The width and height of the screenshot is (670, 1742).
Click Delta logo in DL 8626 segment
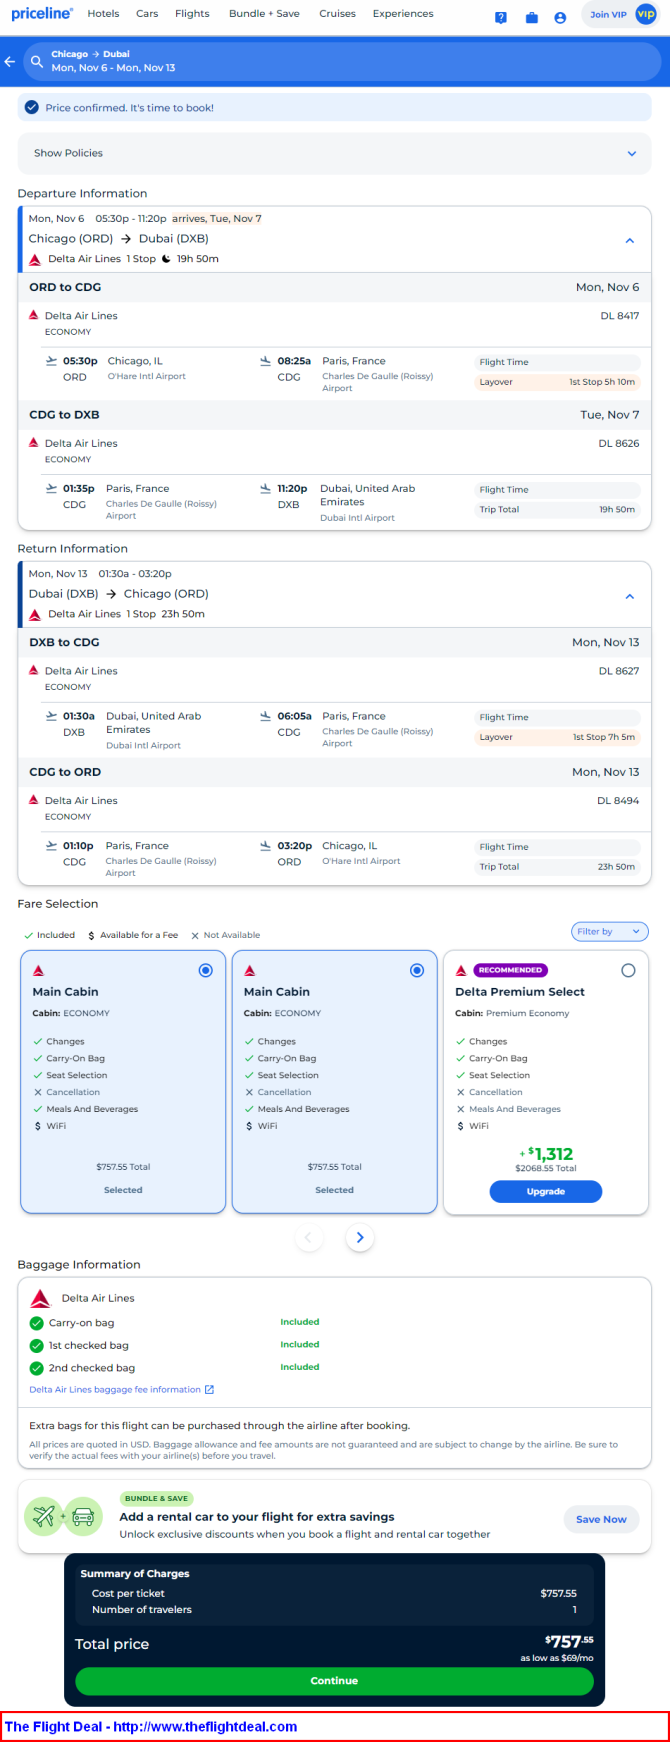pyautogui.click(x=34, y=443)
